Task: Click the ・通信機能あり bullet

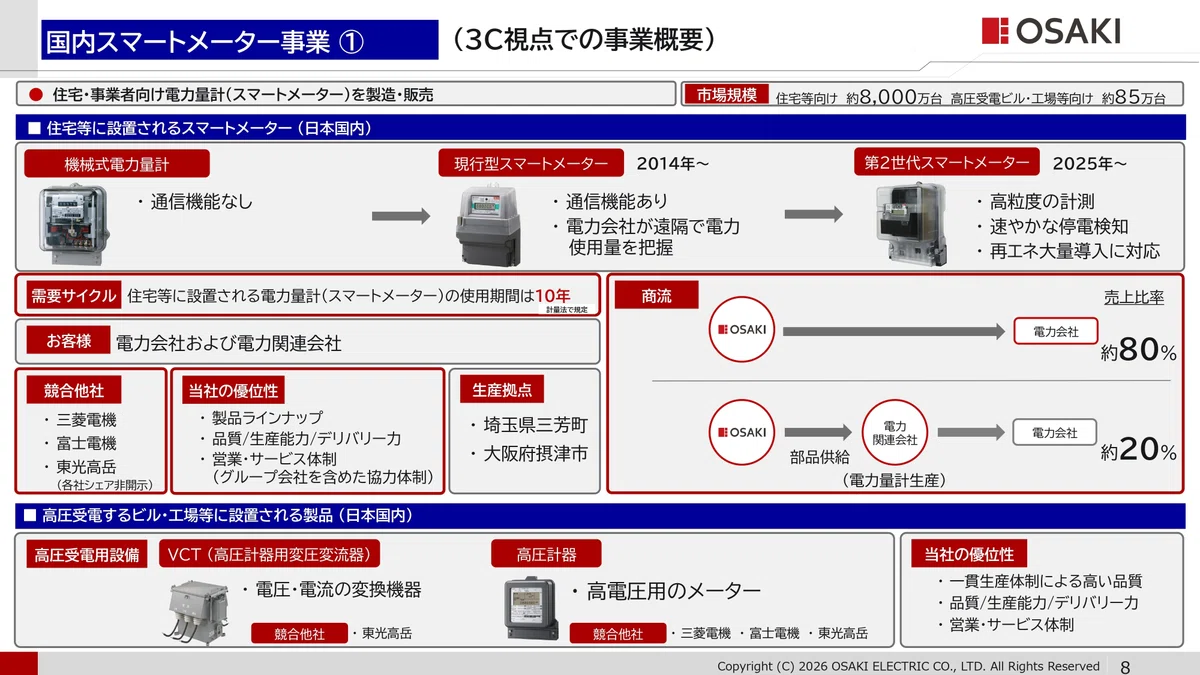Action: tap(610, 202)
